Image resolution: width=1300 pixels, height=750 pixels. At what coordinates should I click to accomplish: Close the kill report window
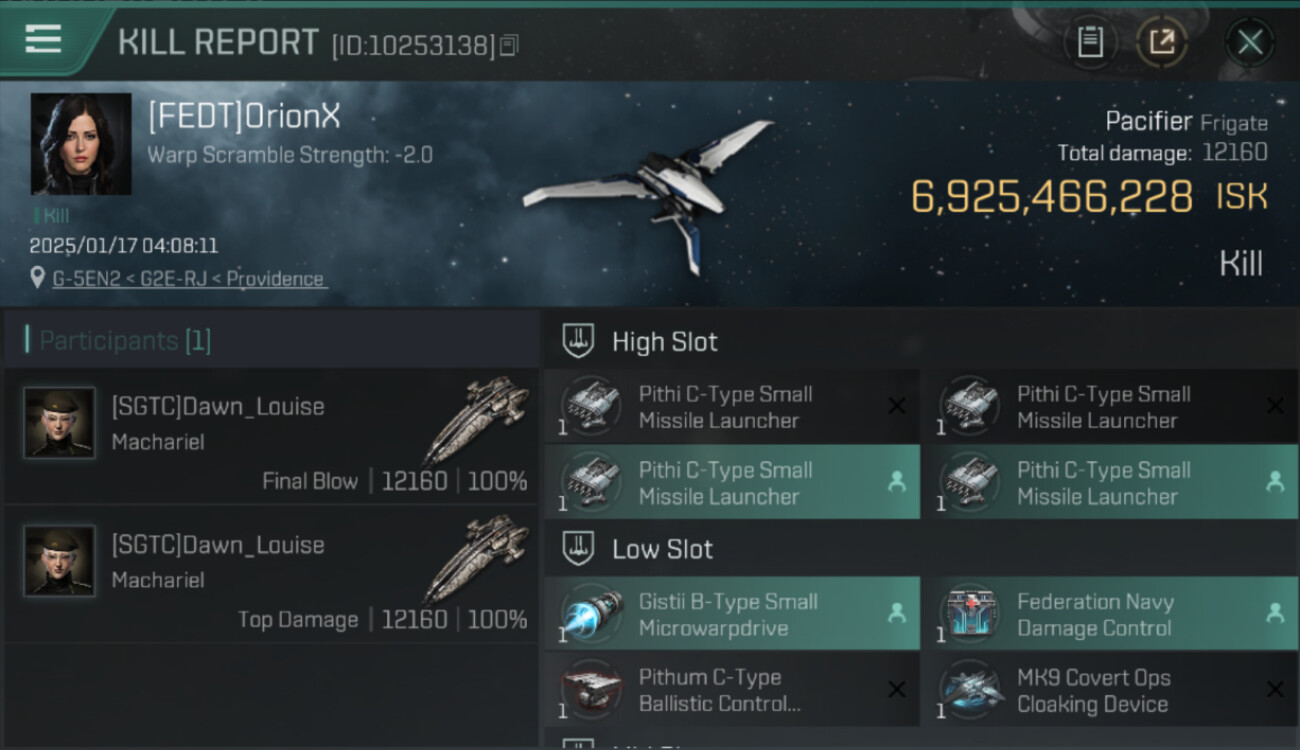point(1250,43)
